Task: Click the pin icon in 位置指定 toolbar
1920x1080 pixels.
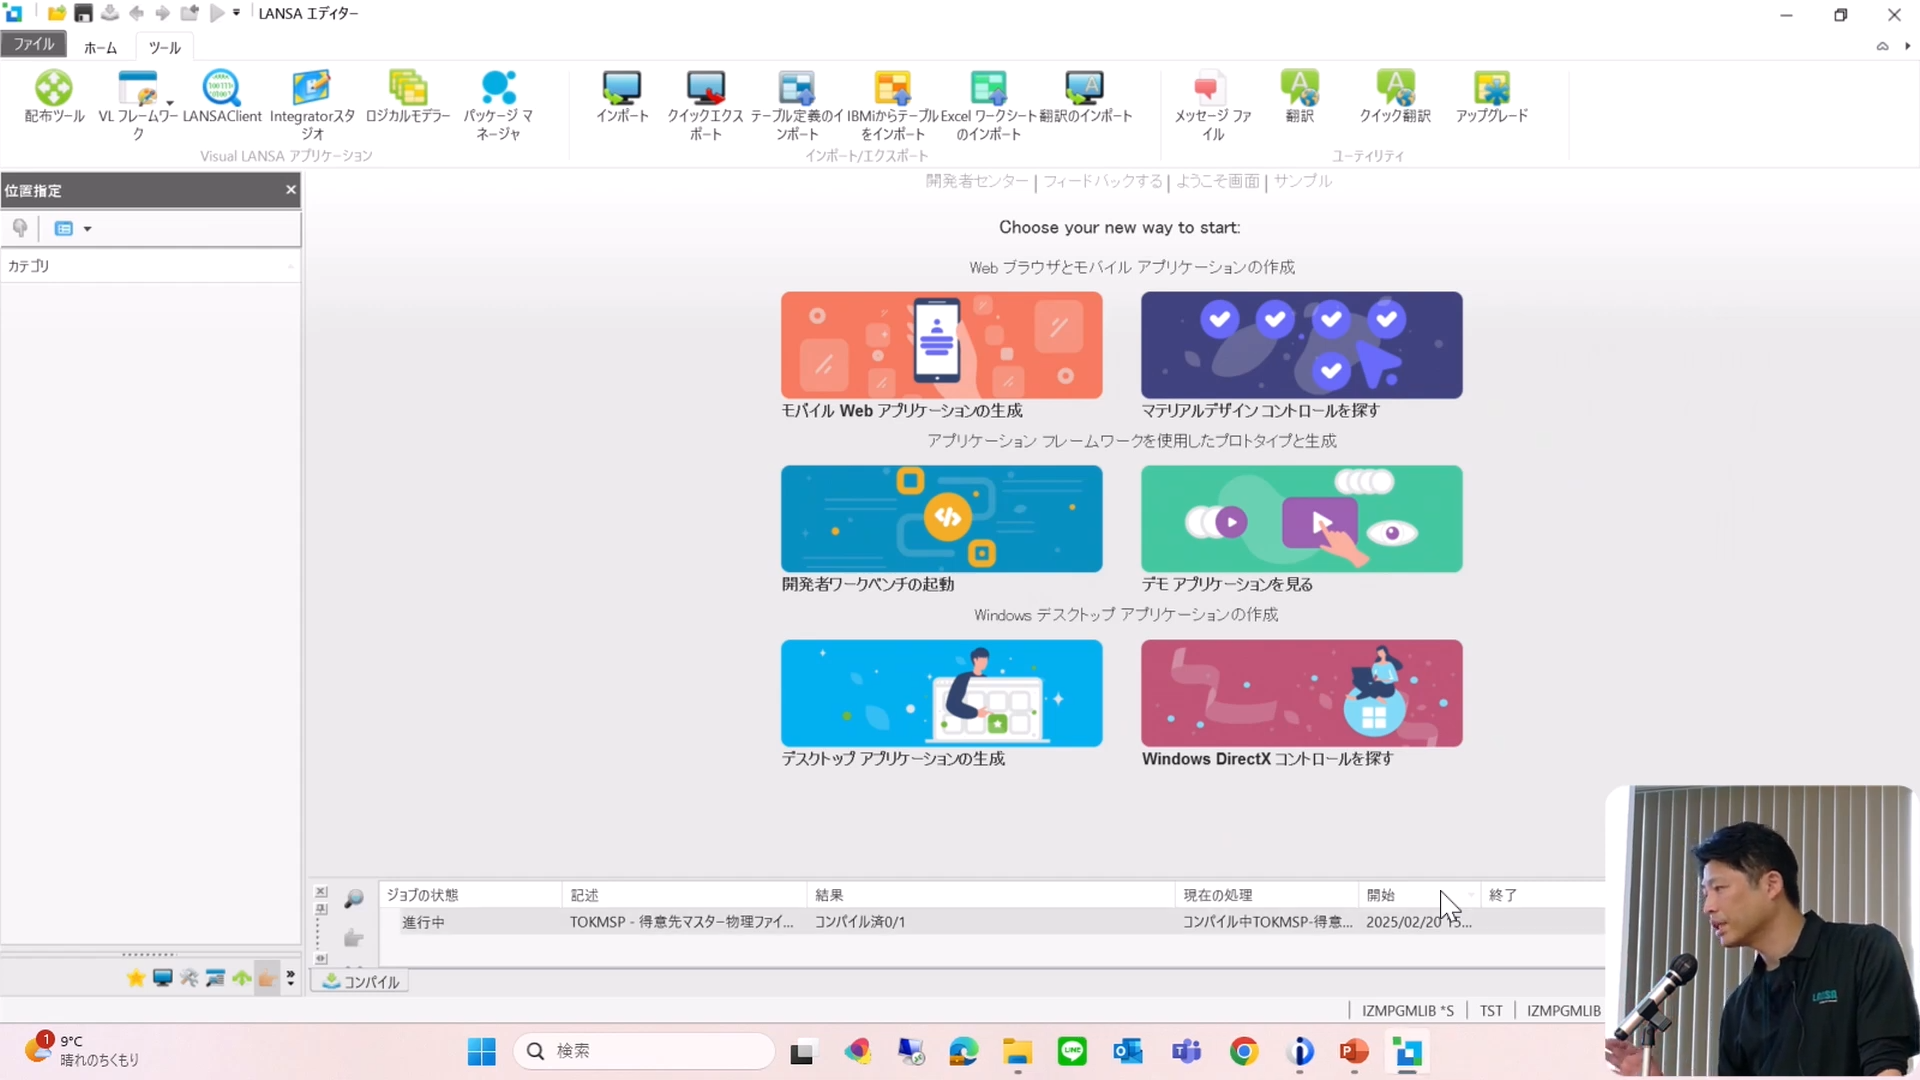Action: pos(20,228)
